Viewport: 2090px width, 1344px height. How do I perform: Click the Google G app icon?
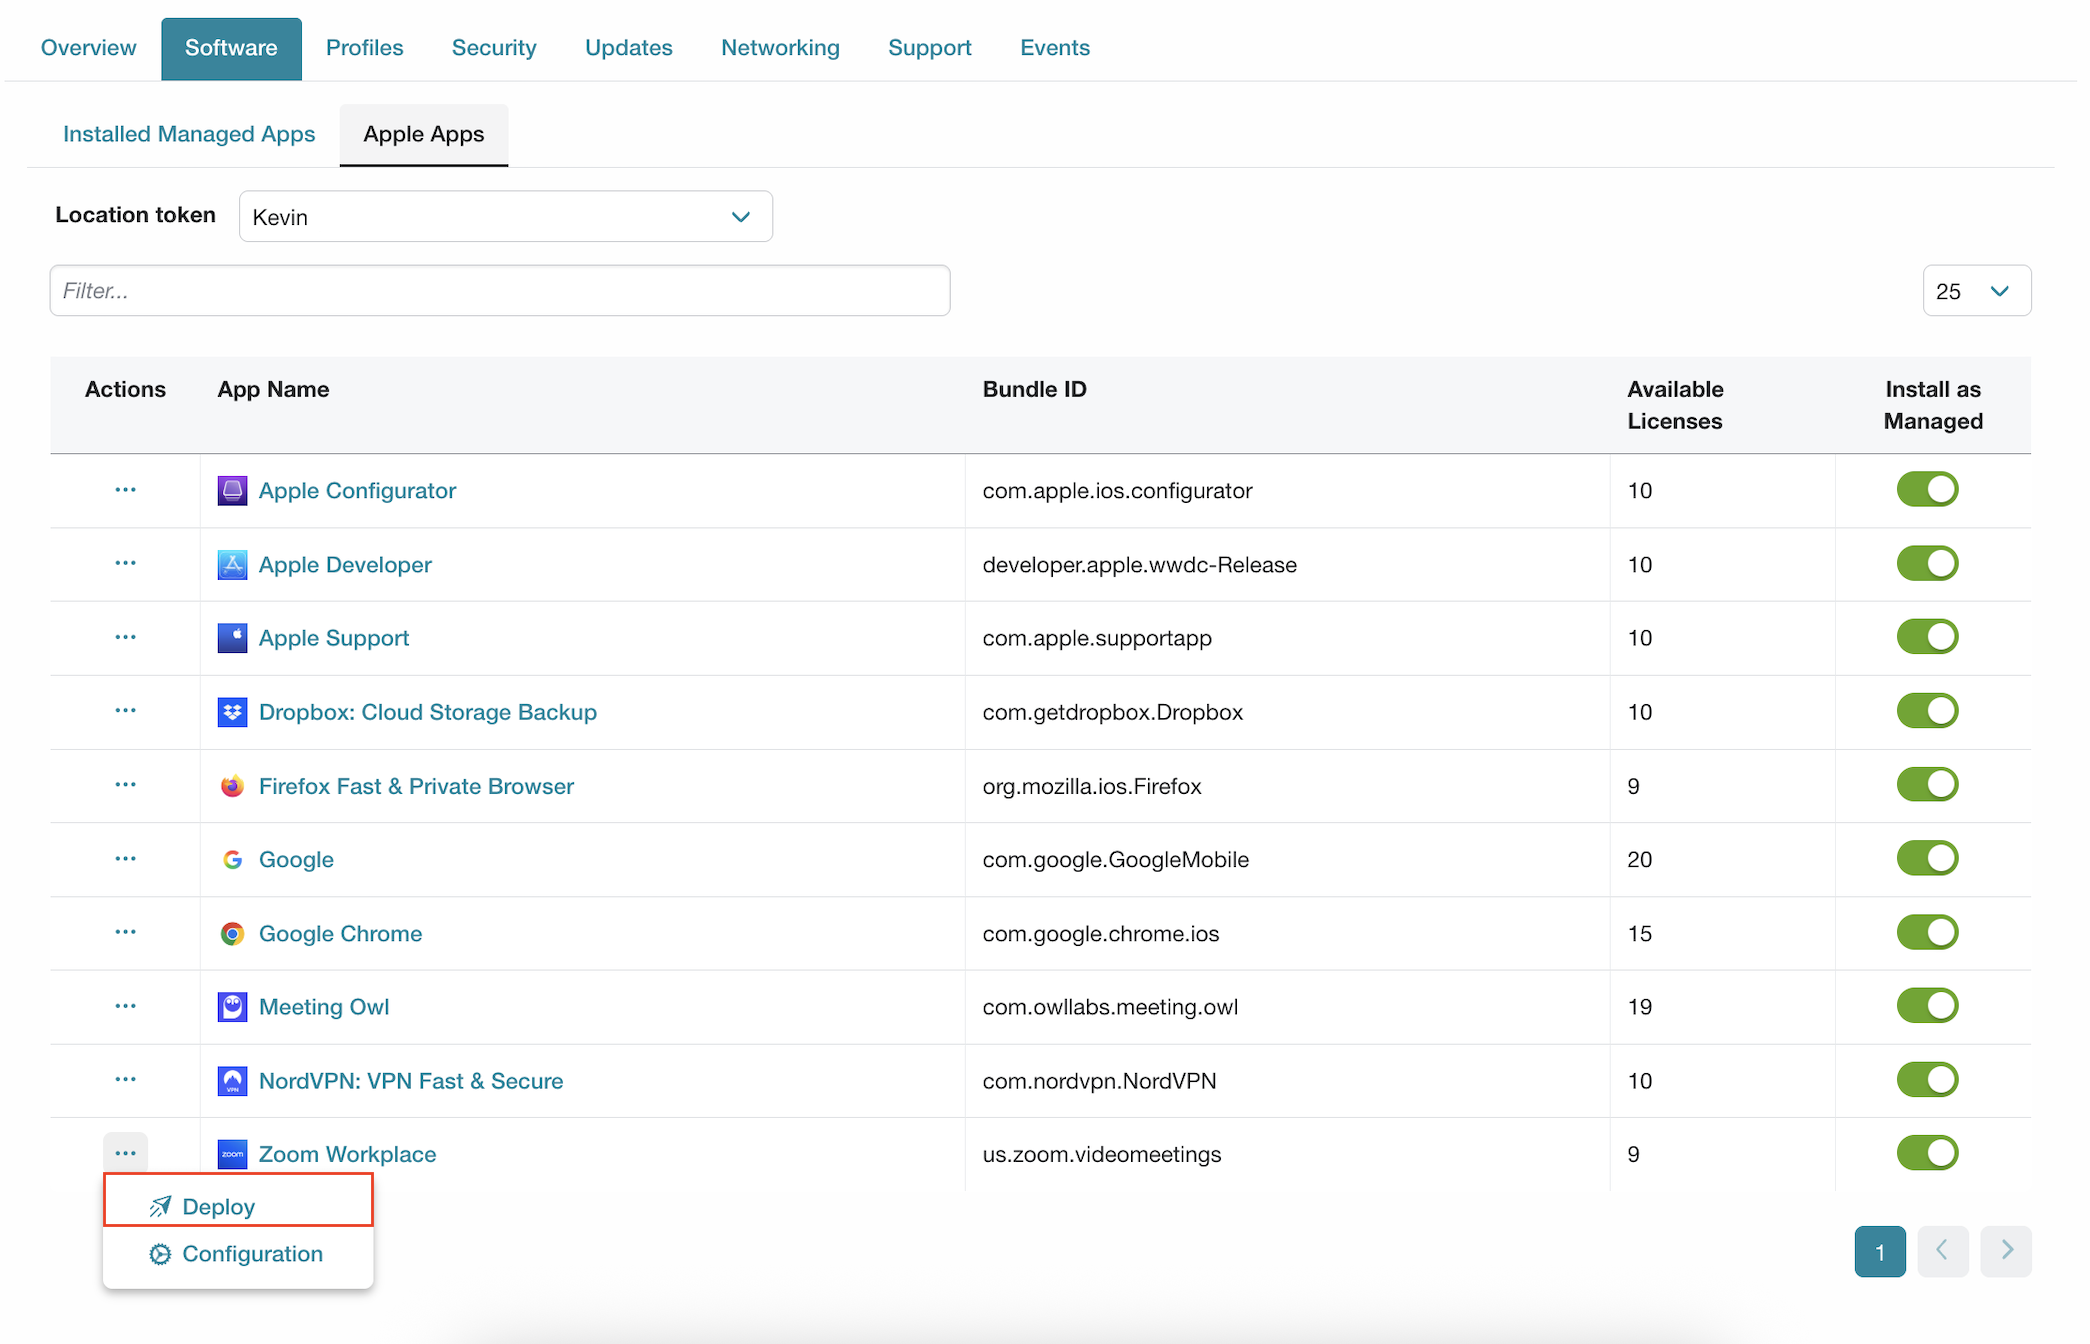232,860
